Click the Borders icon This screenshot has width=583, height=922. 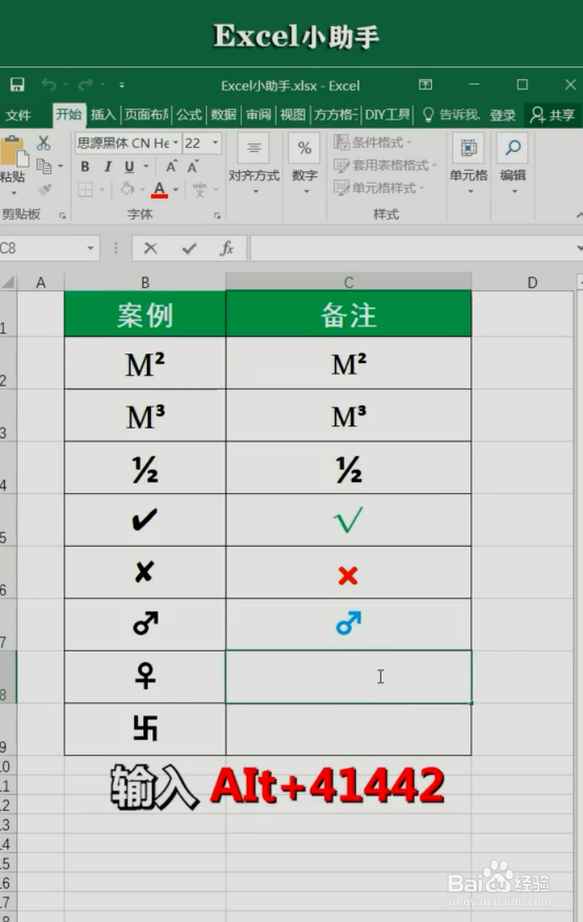(85, 189)
